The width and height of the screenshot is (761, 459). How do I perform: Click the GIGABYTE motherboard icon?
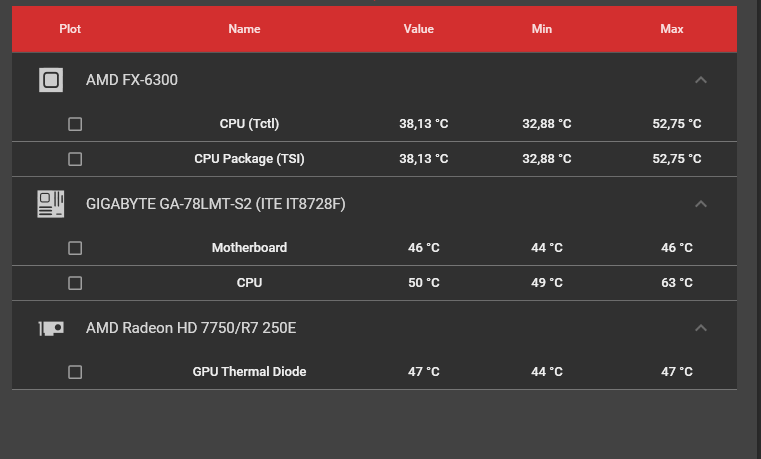(51, 204)
